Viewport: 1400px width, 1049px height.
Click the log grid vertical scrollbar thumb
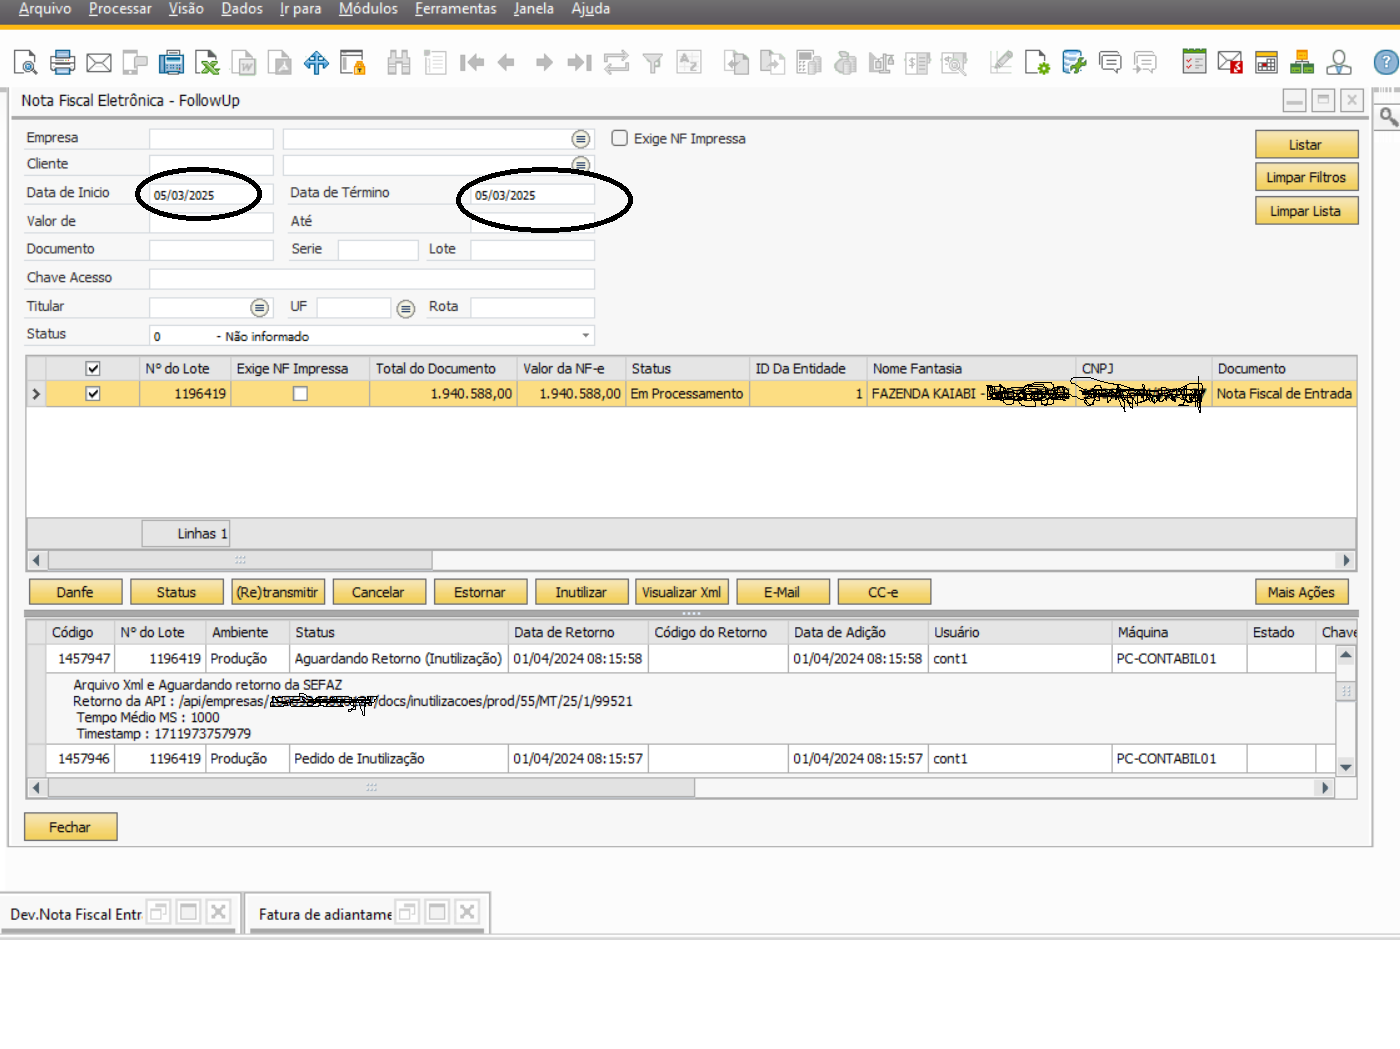click(x=1346, y=692)
